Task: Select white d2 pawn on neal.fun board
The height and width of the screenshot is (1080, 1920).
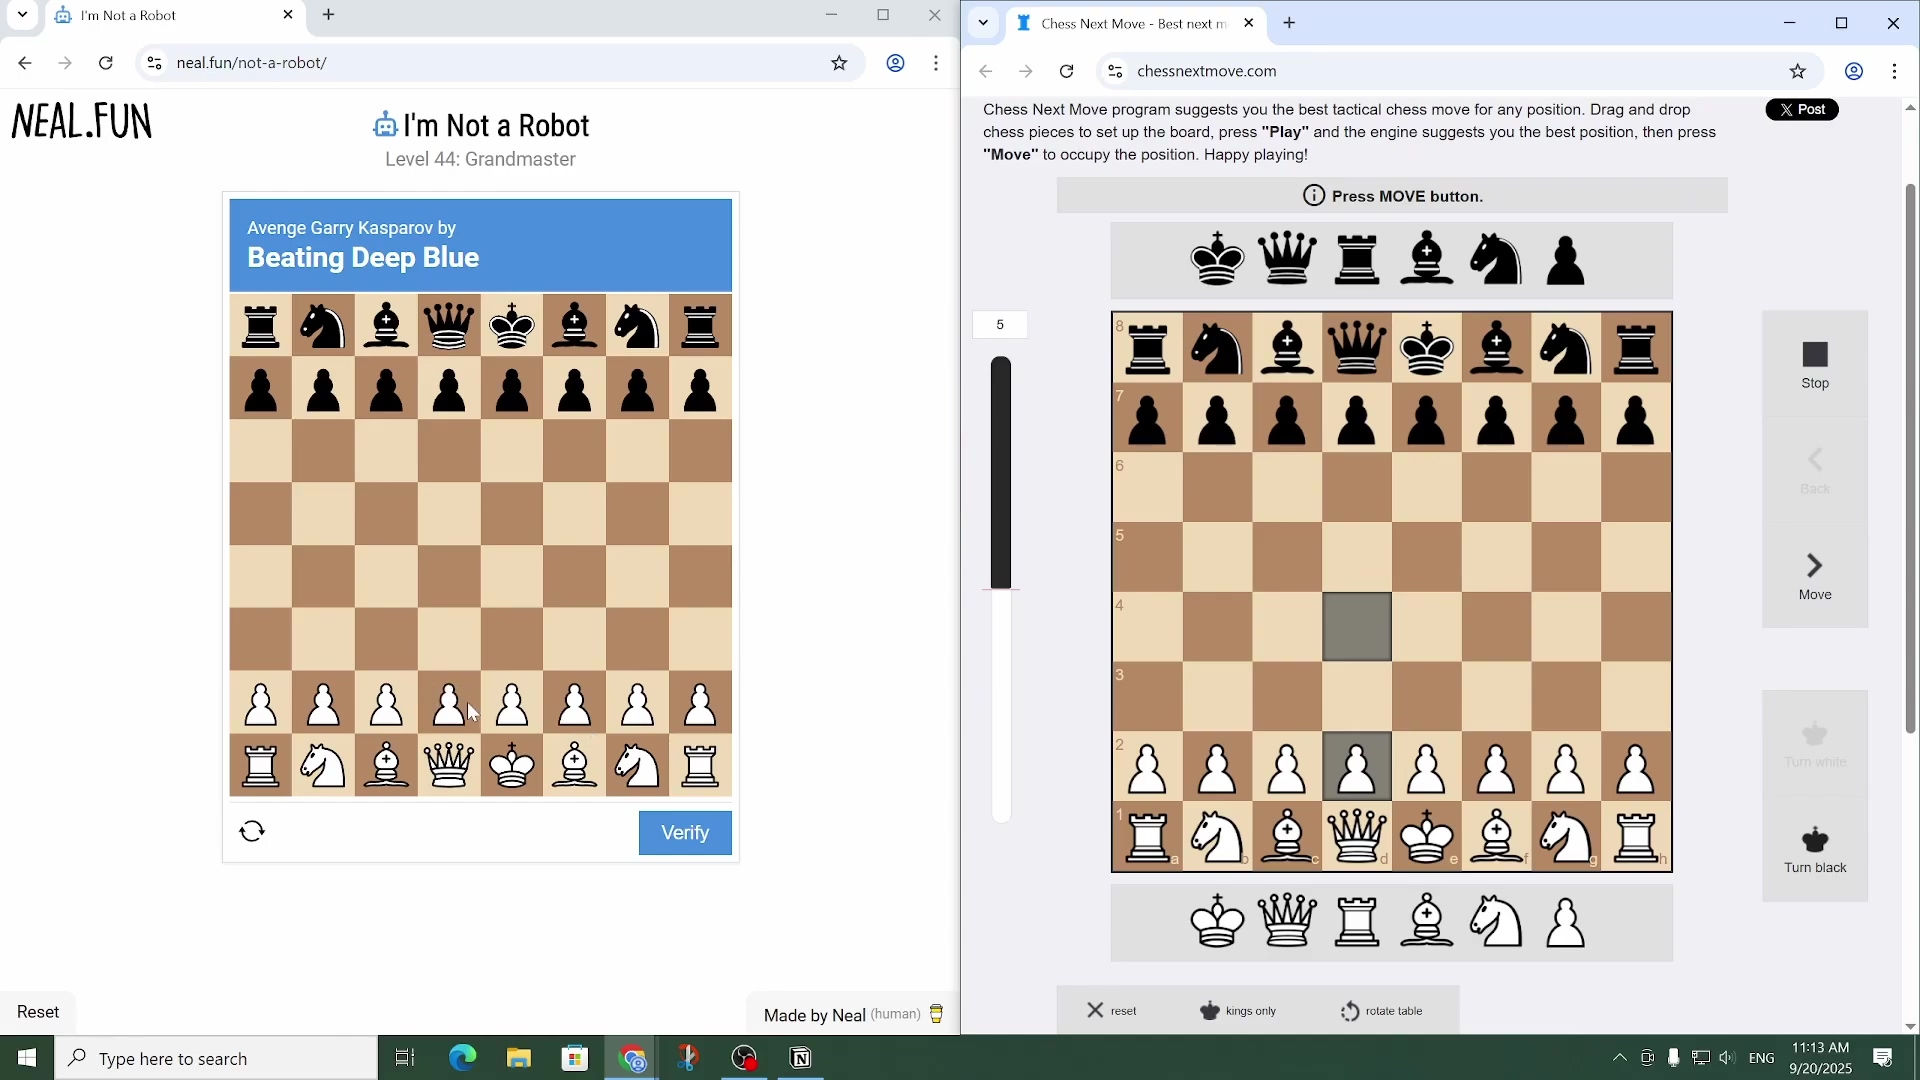Action: (x=449, y=705)
